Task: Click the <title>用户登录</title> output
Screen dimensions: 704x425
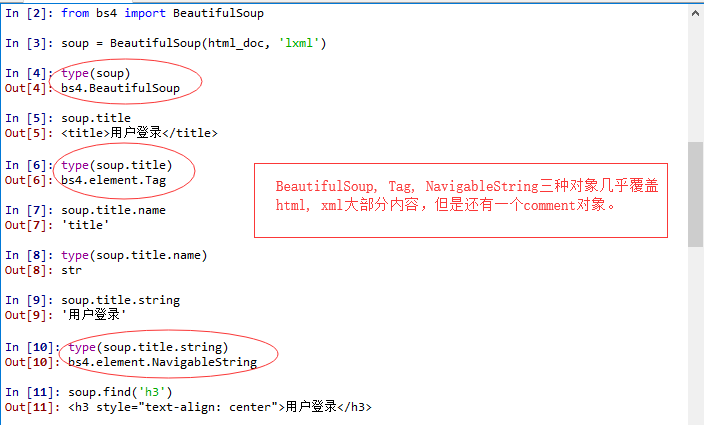Action: [x=139, y=133]
